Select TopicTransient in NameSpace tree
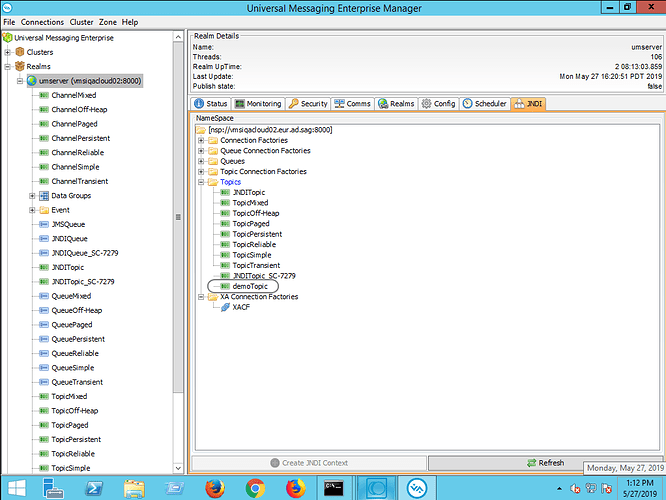 tap(256, 266)
